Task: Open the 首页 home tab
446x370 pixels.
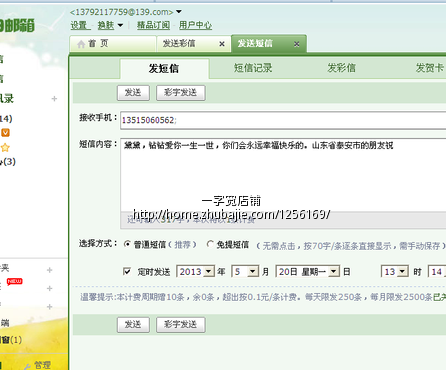Action: [113, 44]
